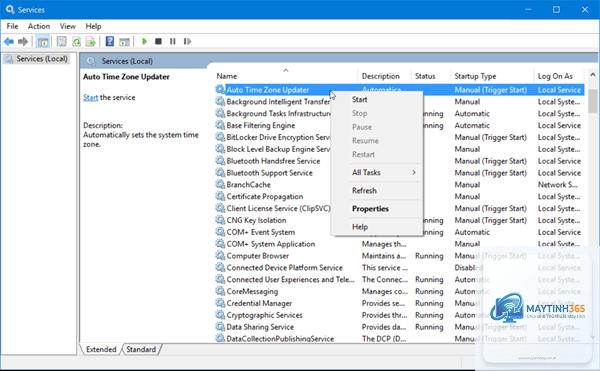Click the Start the service link
This screenshot has height=371, width=600.
point(90,98)
